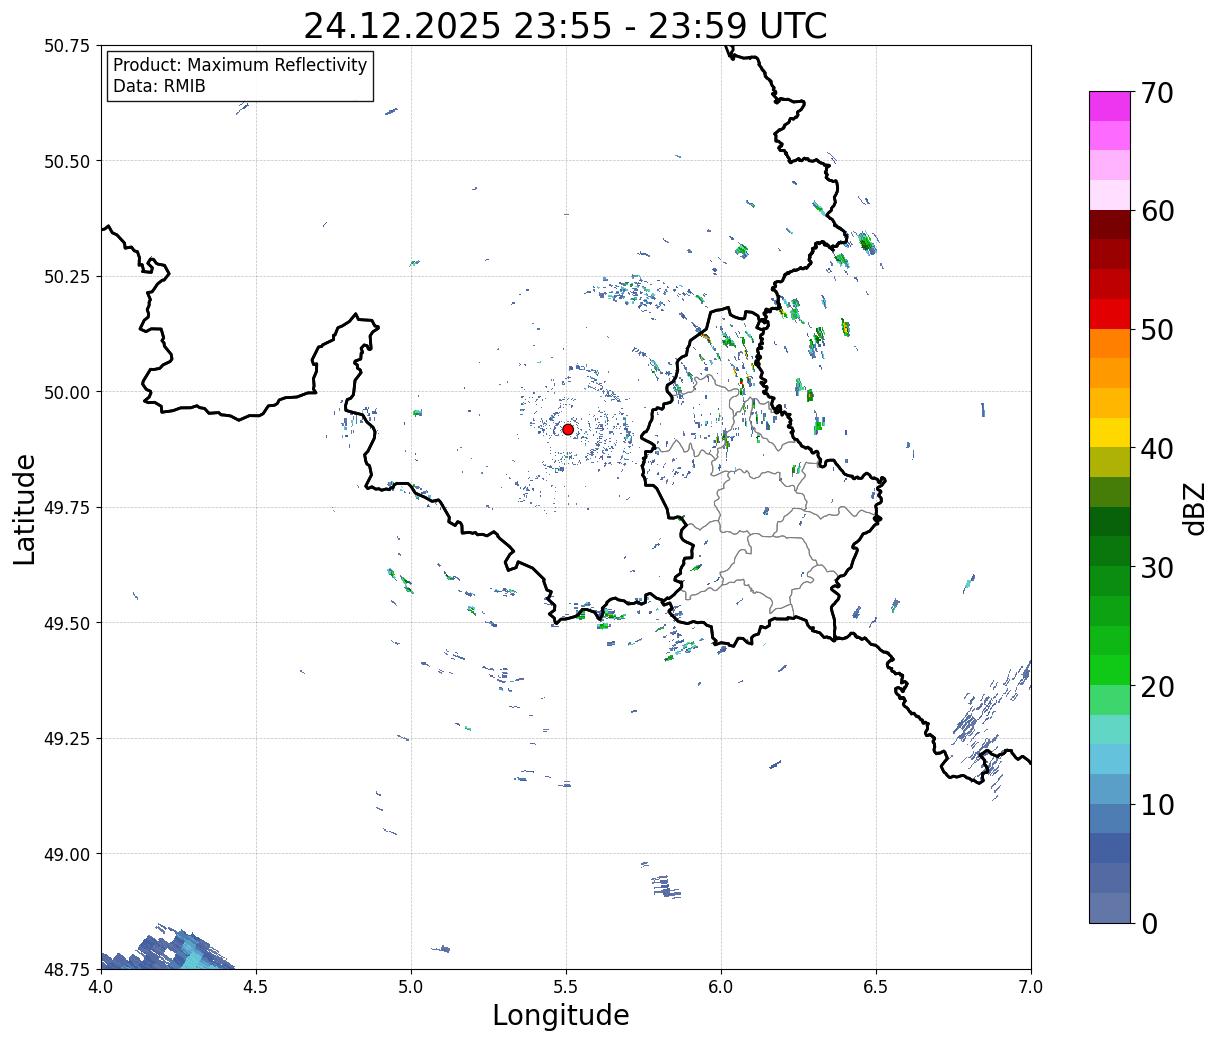Screen dimensions: 1219x1040
Task: Click the Data: RMIB label
Action: [159, 86]
